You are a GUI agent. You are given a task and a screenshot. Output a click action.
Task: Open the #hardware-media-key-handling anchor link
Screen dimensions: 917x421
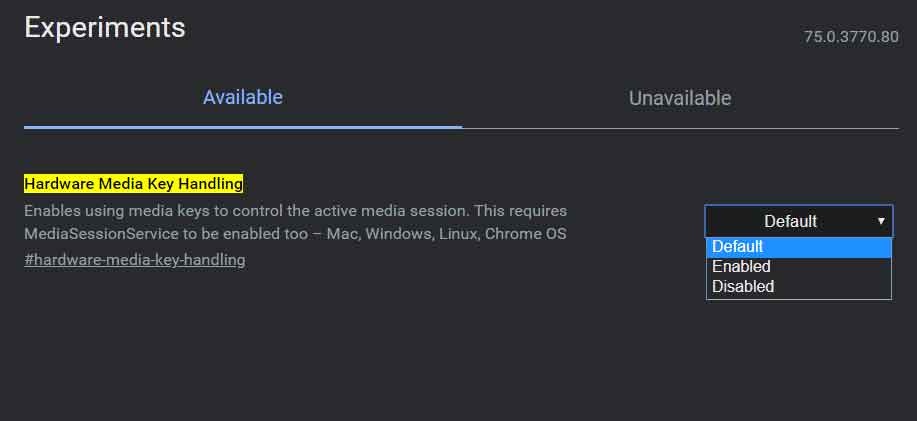[x=134, y=260]
